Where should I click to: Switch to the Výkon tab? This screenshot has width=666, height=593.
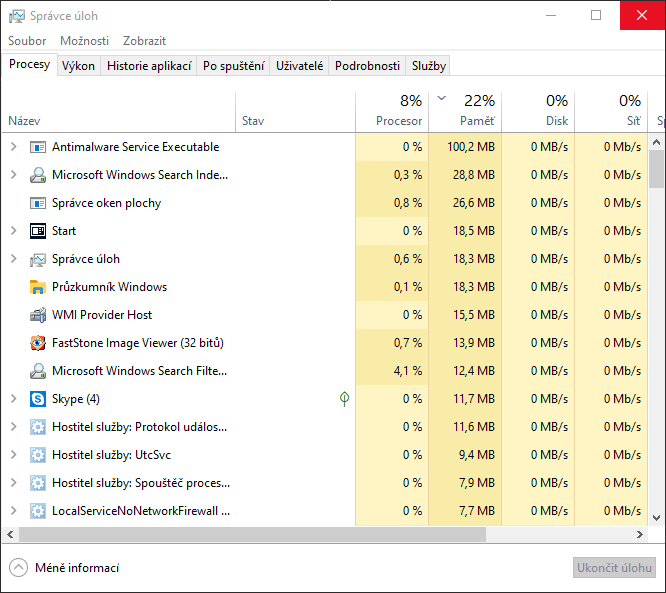coord(78,66)
